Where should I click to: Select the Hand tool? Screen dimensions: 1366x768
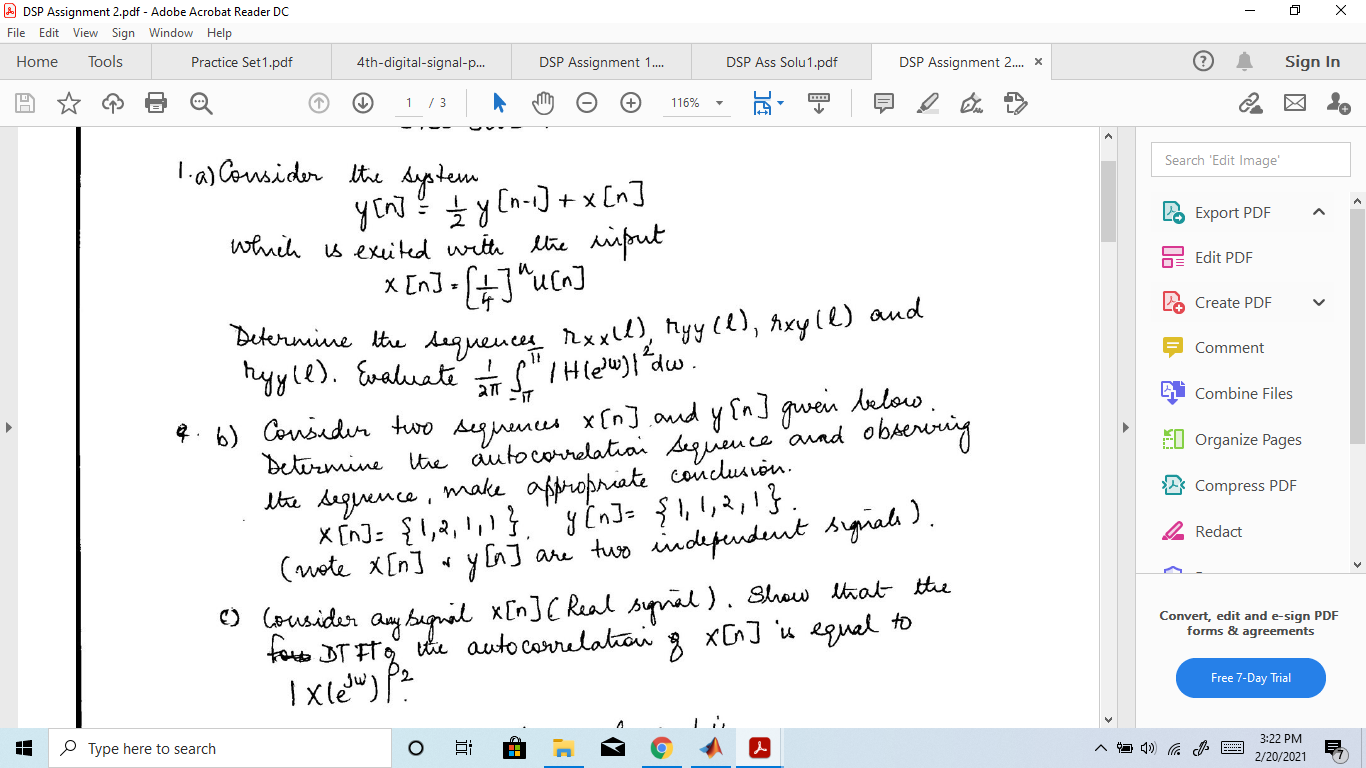pos(541,102)
